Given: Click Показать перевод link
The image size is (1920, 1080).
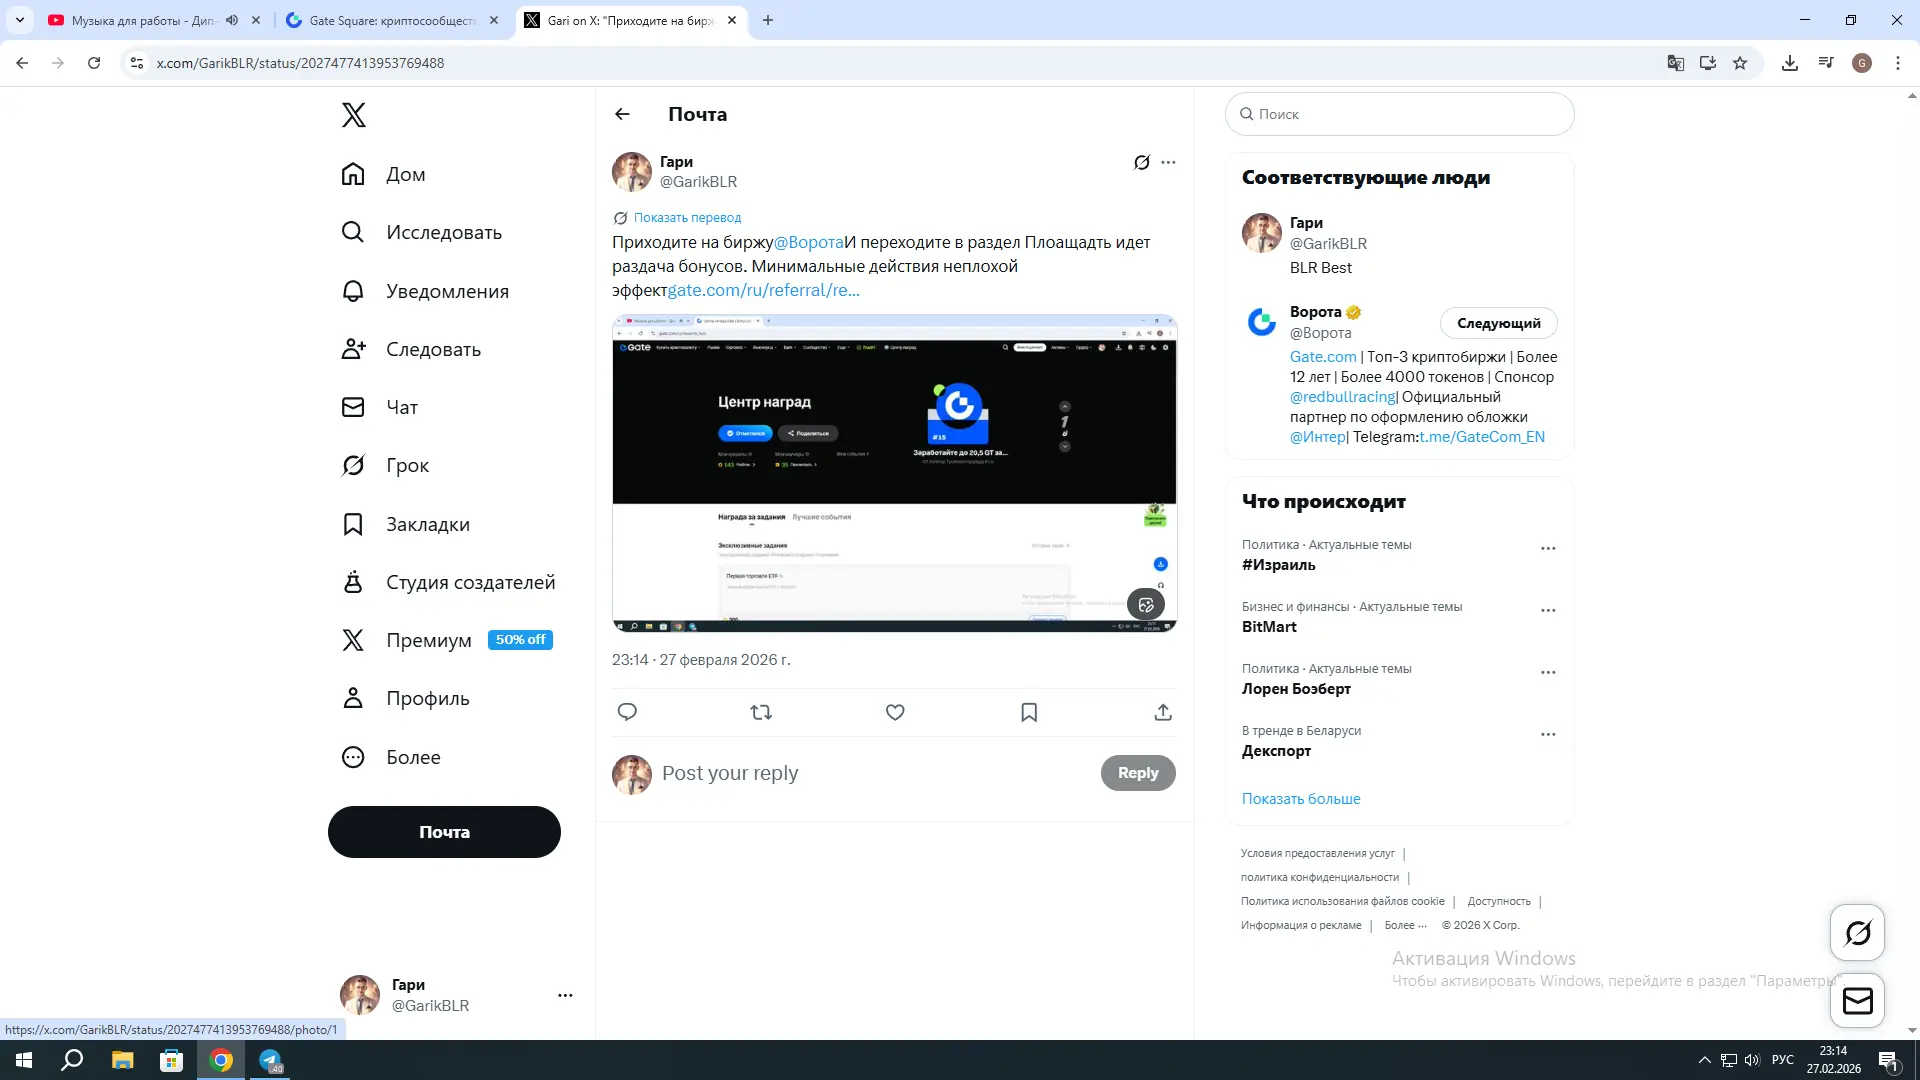Looking at the screenshot, I should pyautogui.click(x=687, y=217).
